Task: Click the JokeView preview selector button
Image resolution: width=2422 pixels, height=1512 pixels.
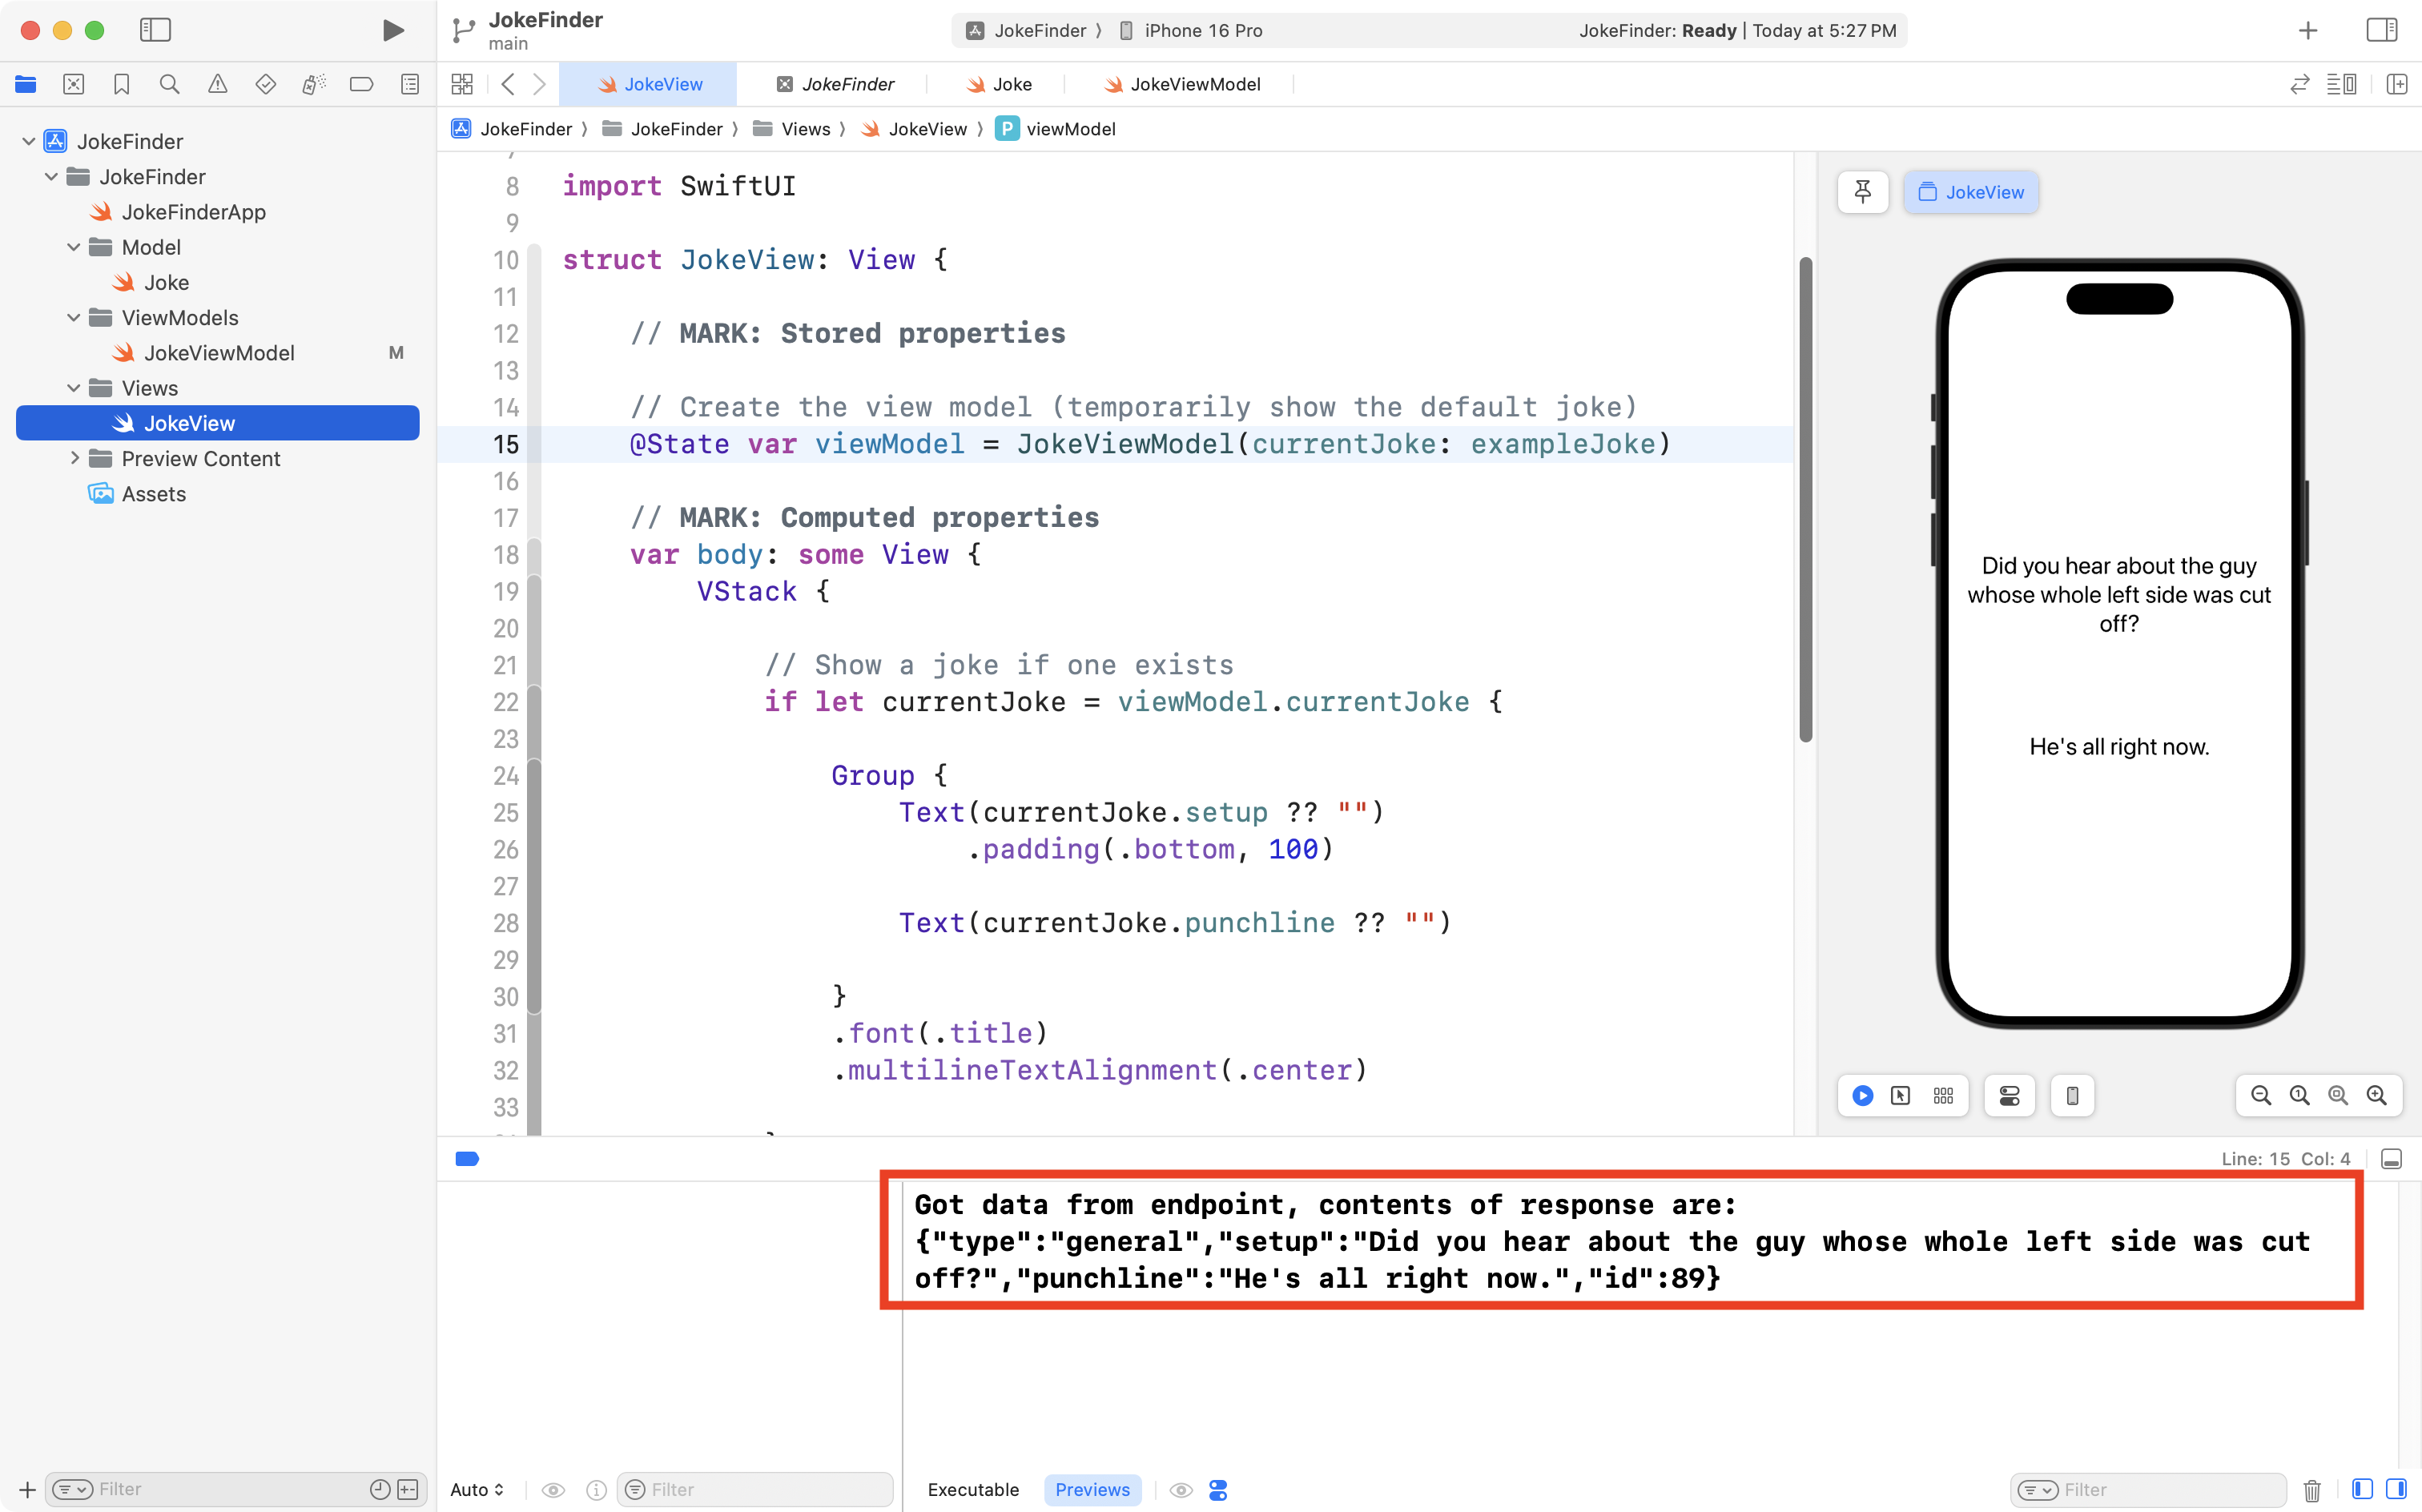Action: [x=1970, y=192]
